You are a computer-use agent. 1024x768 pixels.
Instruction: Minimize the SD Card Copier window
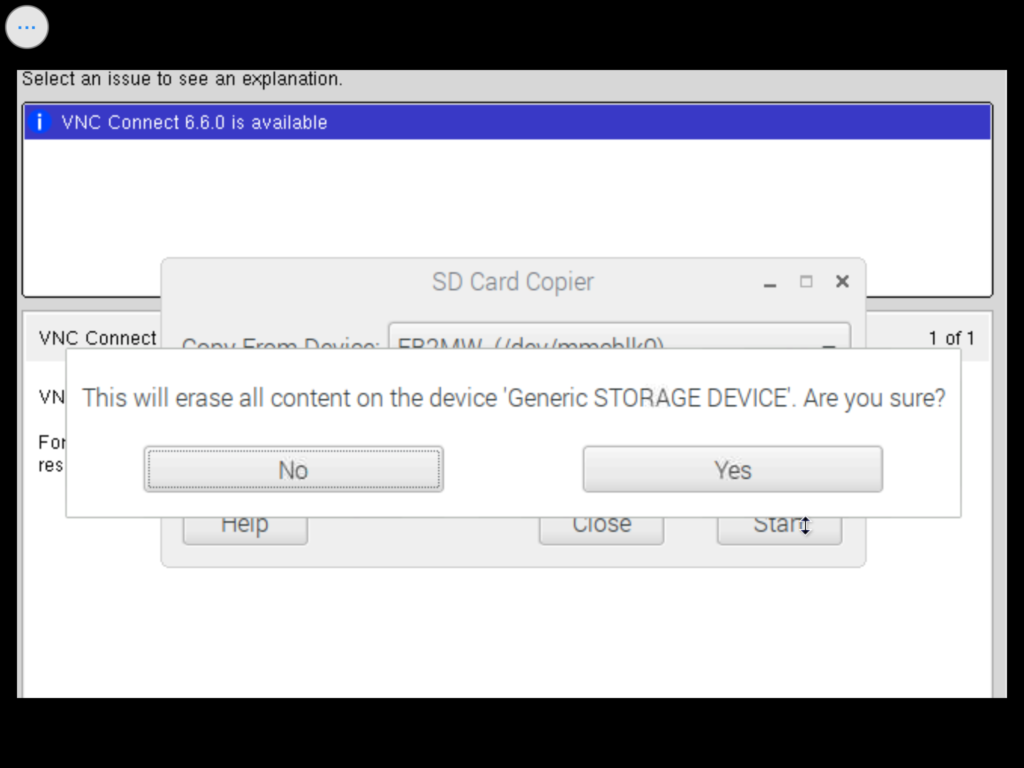tap(770, 283)
